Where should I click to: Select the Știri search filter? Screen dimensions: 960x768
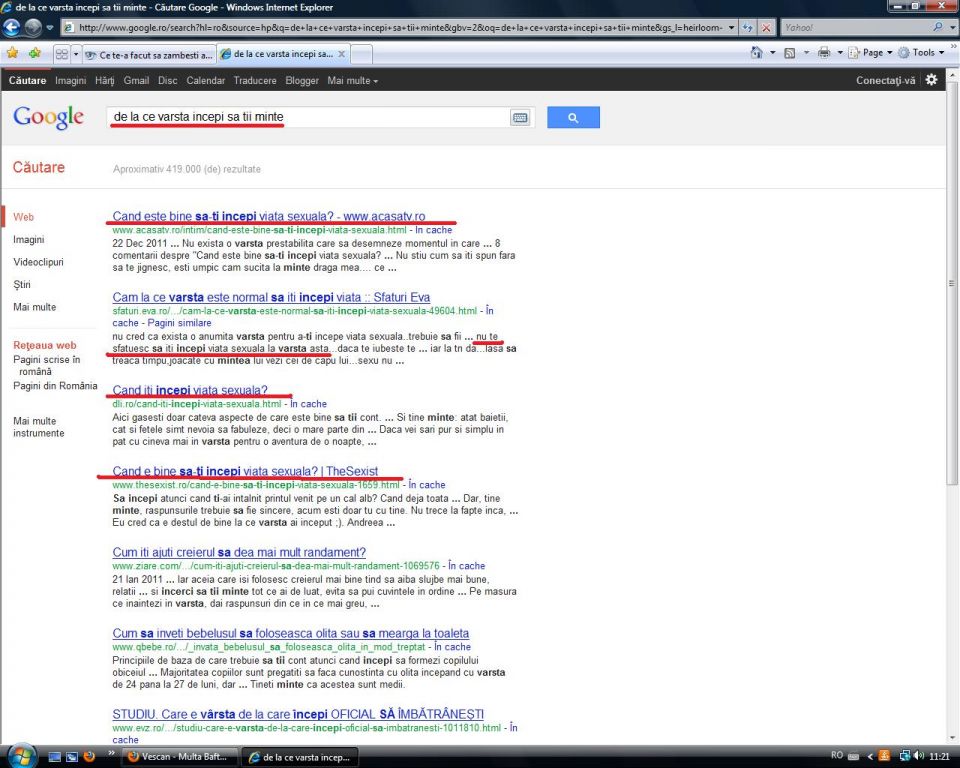coord(22,285)
